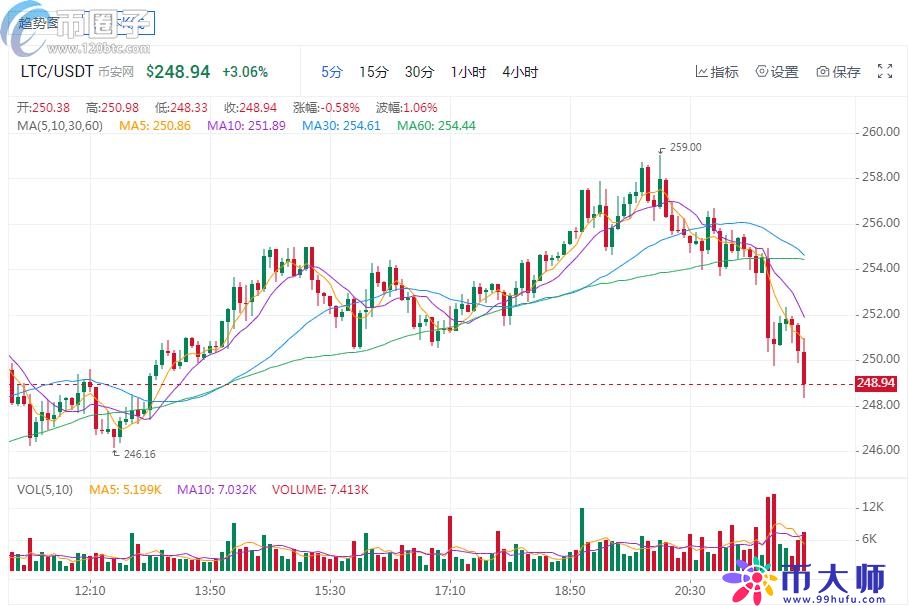The width and height of the screenshot is (909, 606).
Task: Select the 5分 timeframe
Action: pos(331,72)
